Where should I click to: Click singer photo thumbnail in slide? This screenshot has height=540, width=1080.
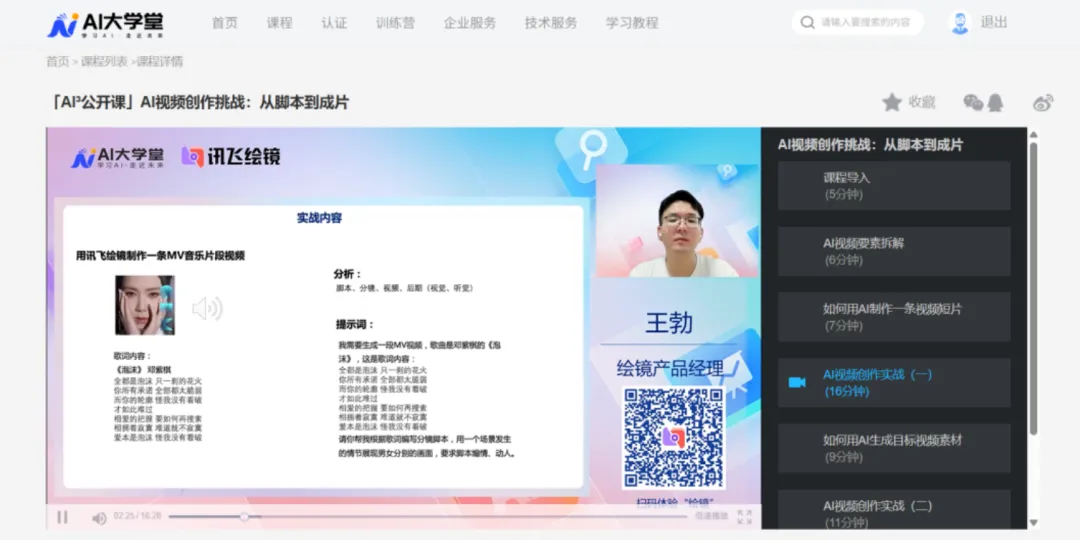[145, 305]
